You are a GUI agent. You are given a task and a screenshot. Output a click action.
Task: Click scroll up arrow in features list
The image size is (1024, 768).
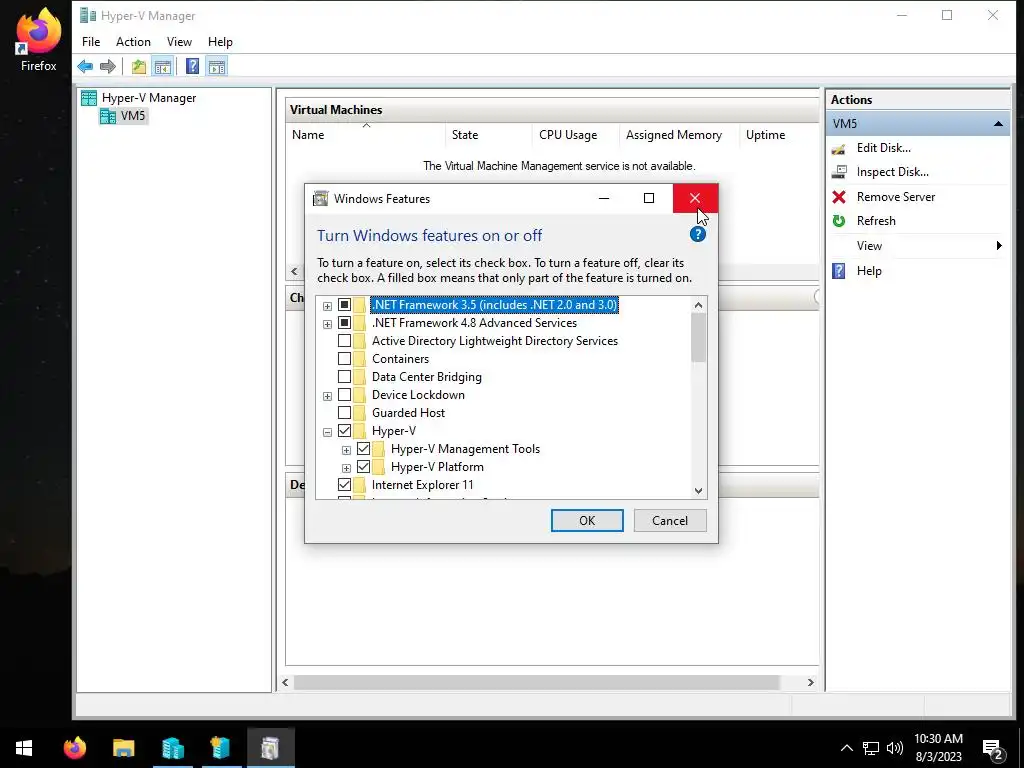pyautogui.click(x=698, y=305)
